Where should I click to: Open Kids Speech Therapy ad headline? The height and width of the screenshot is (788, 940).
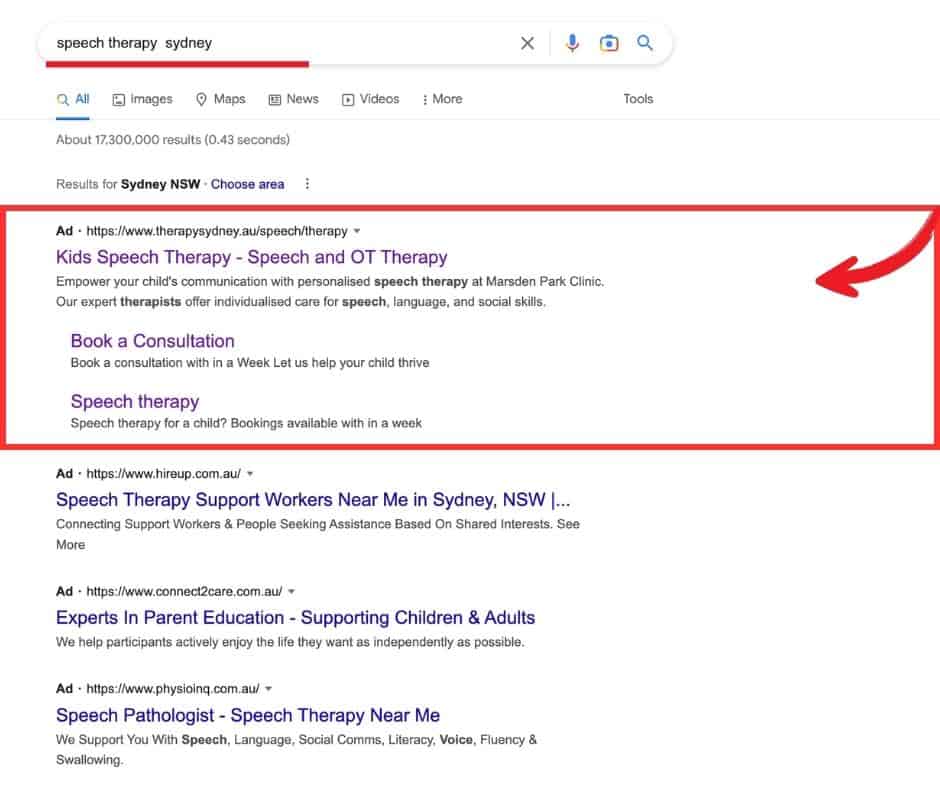coord(252,257)
